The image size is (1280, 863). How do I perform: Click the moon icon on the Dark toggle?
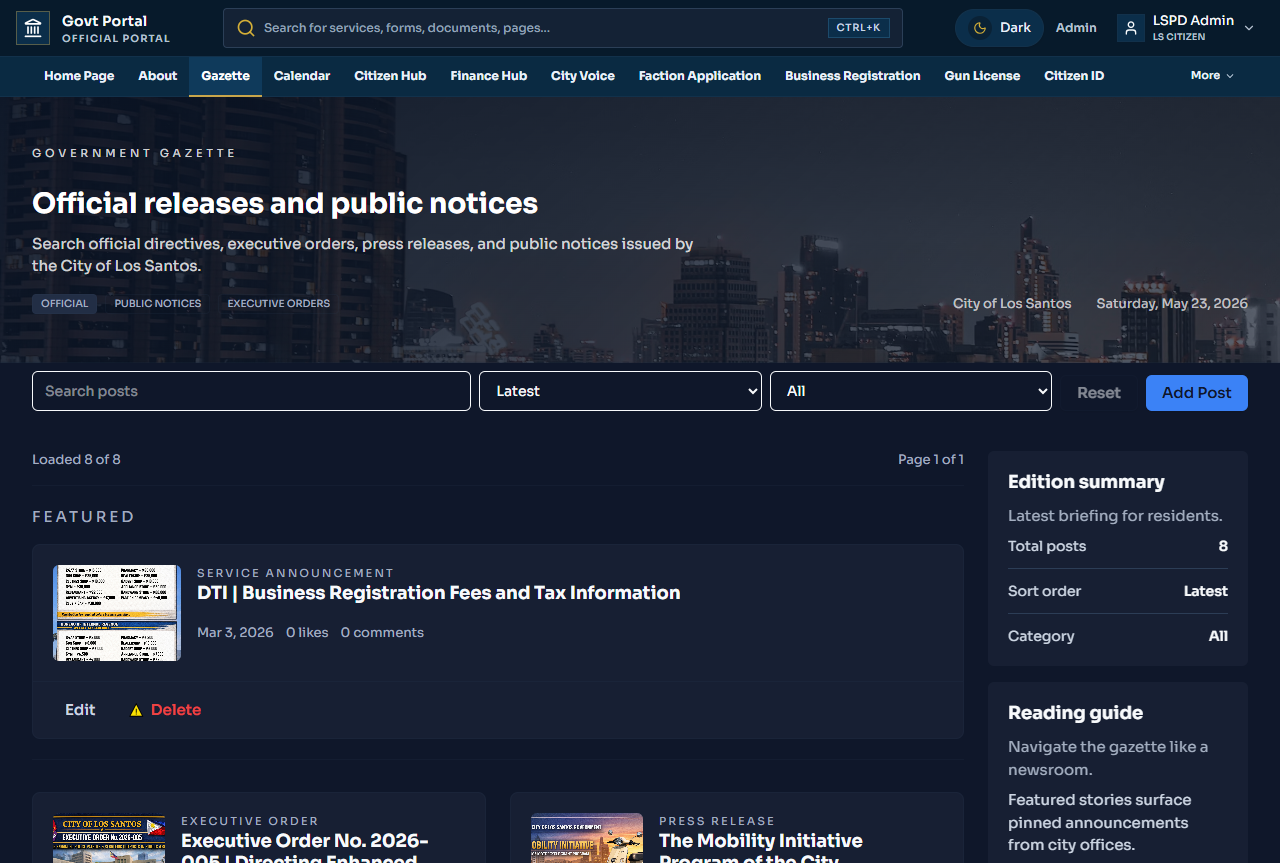[980, 28]
